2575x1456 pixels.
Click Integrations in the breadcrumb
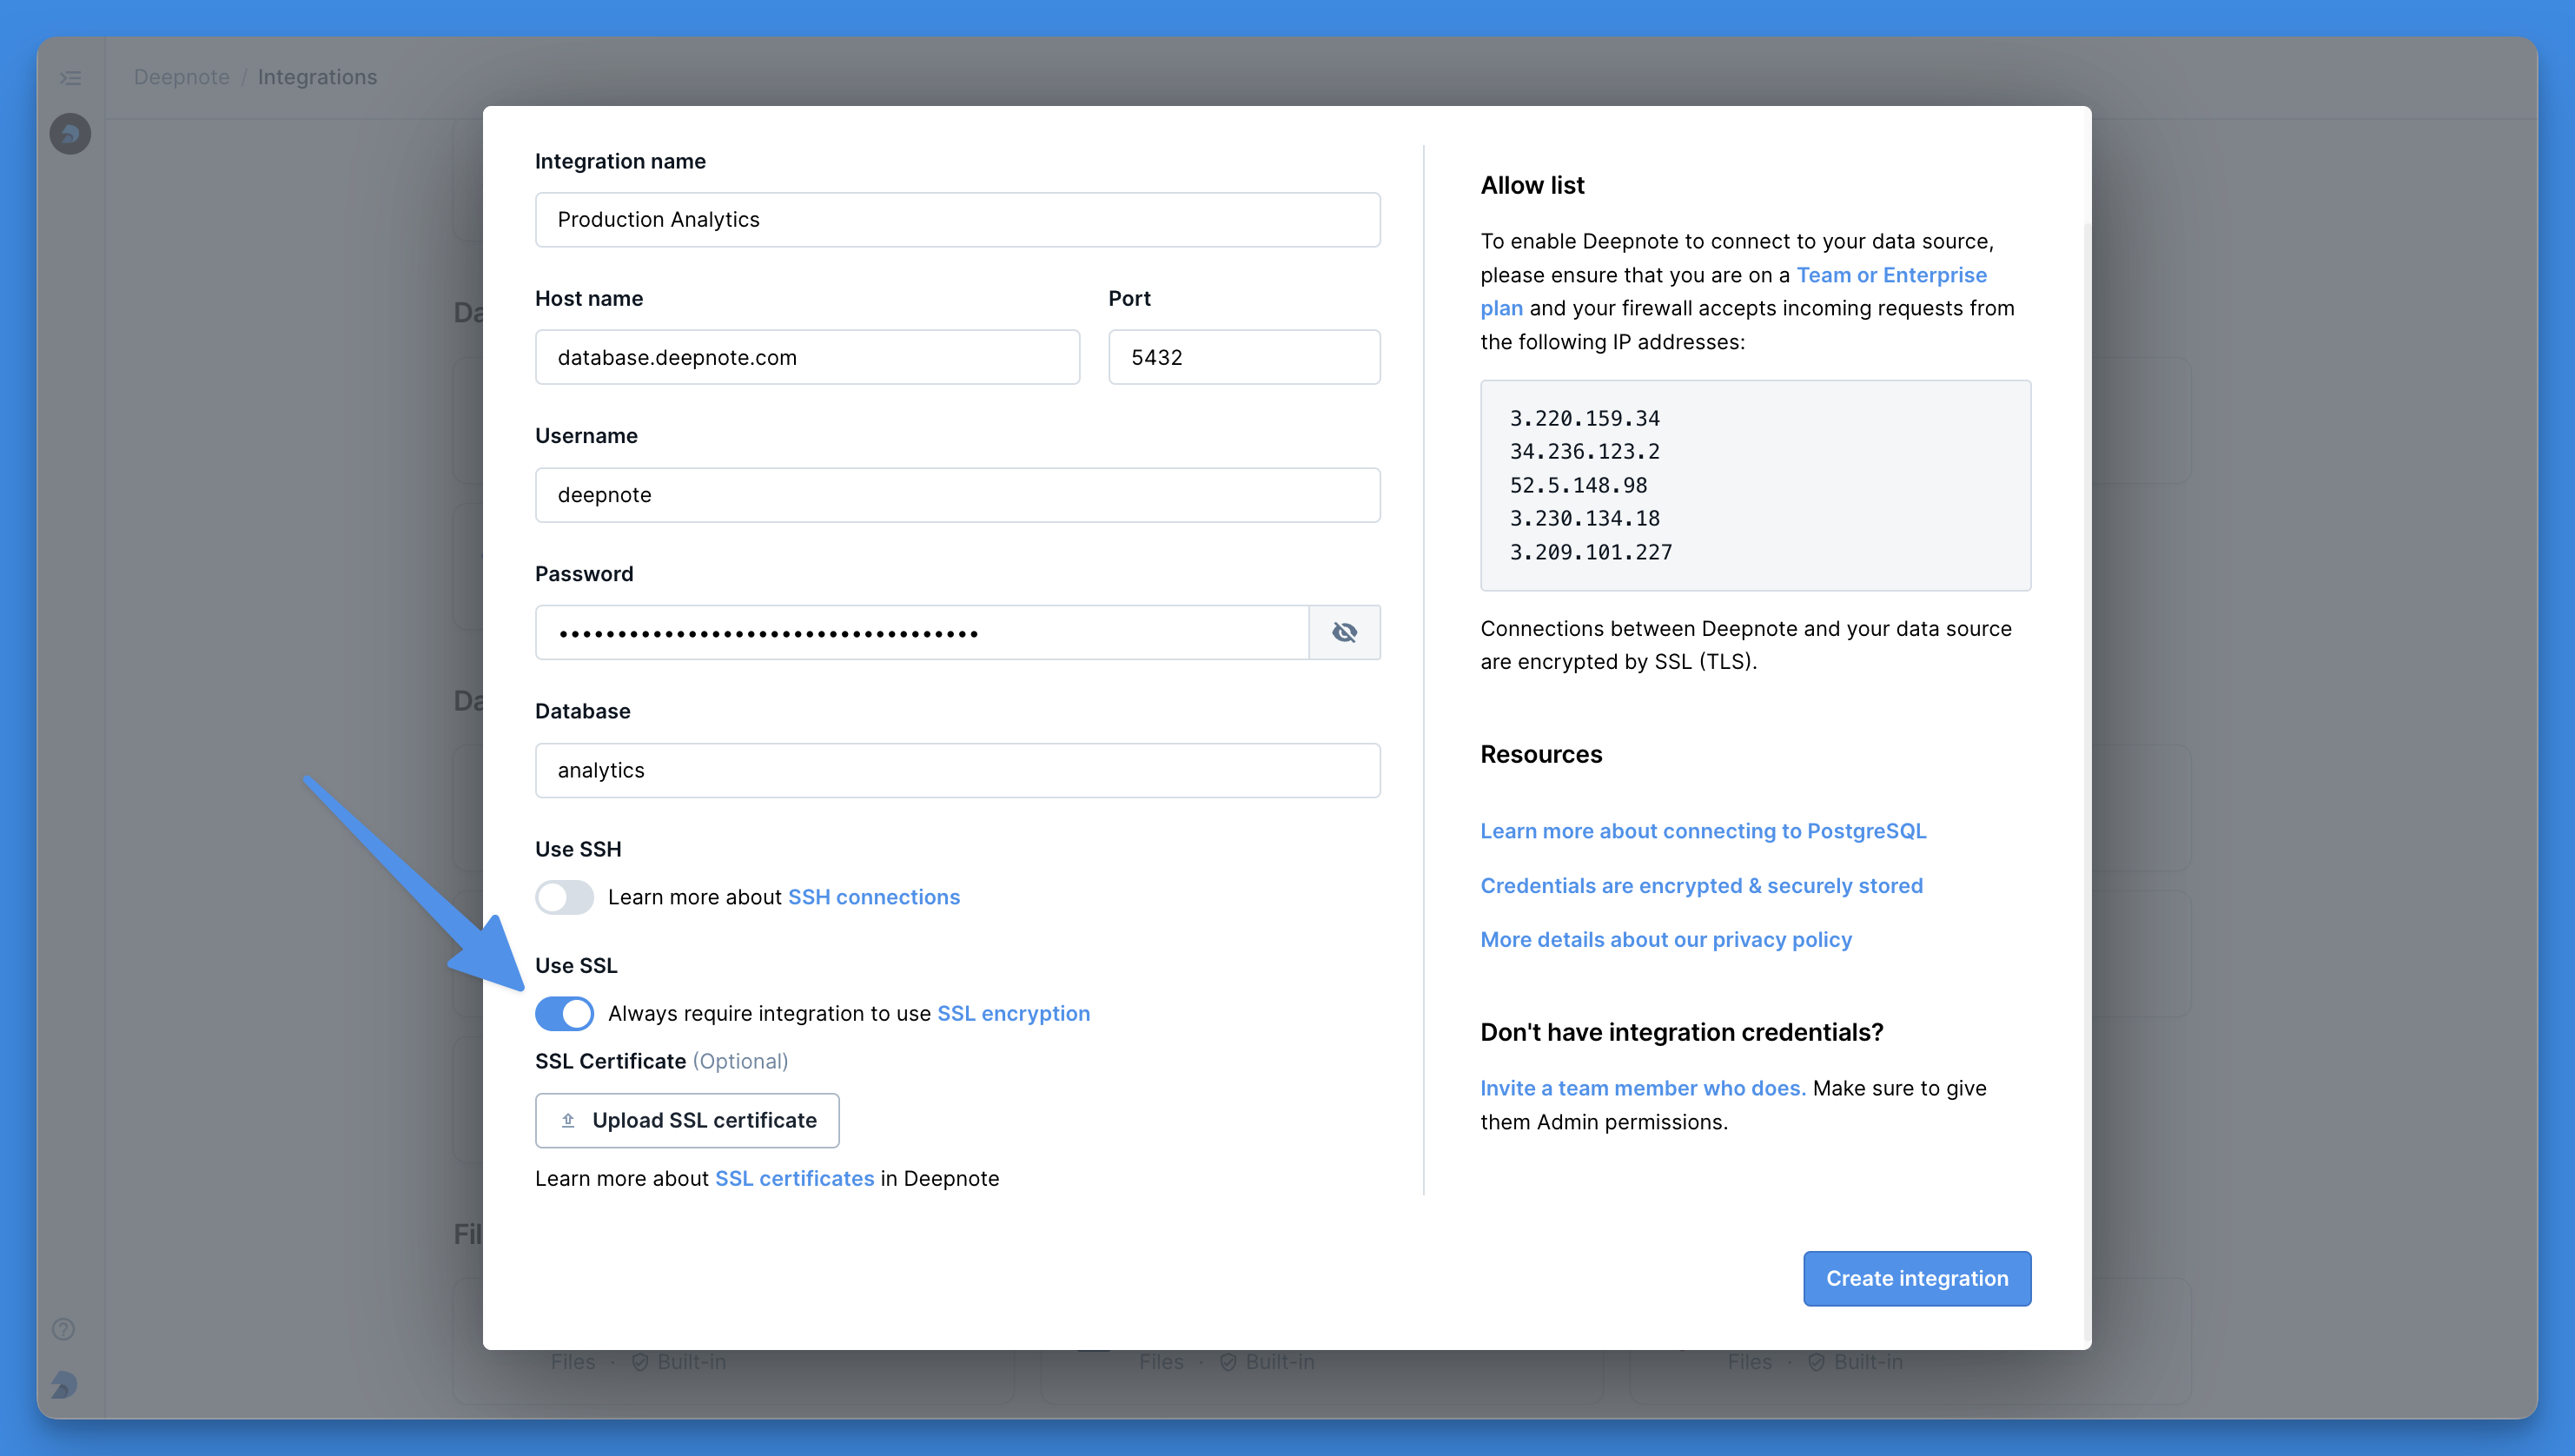(317, 77)
